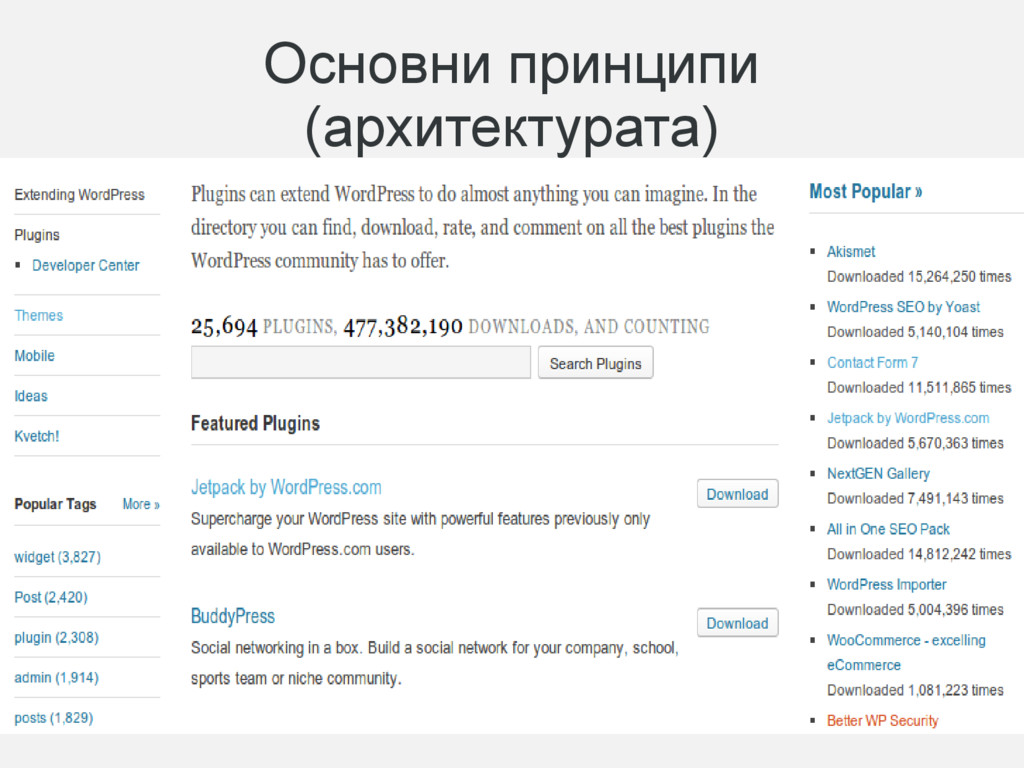Open the Akismet plugin link
The image size is (1024, 768).
pos(851,251)
